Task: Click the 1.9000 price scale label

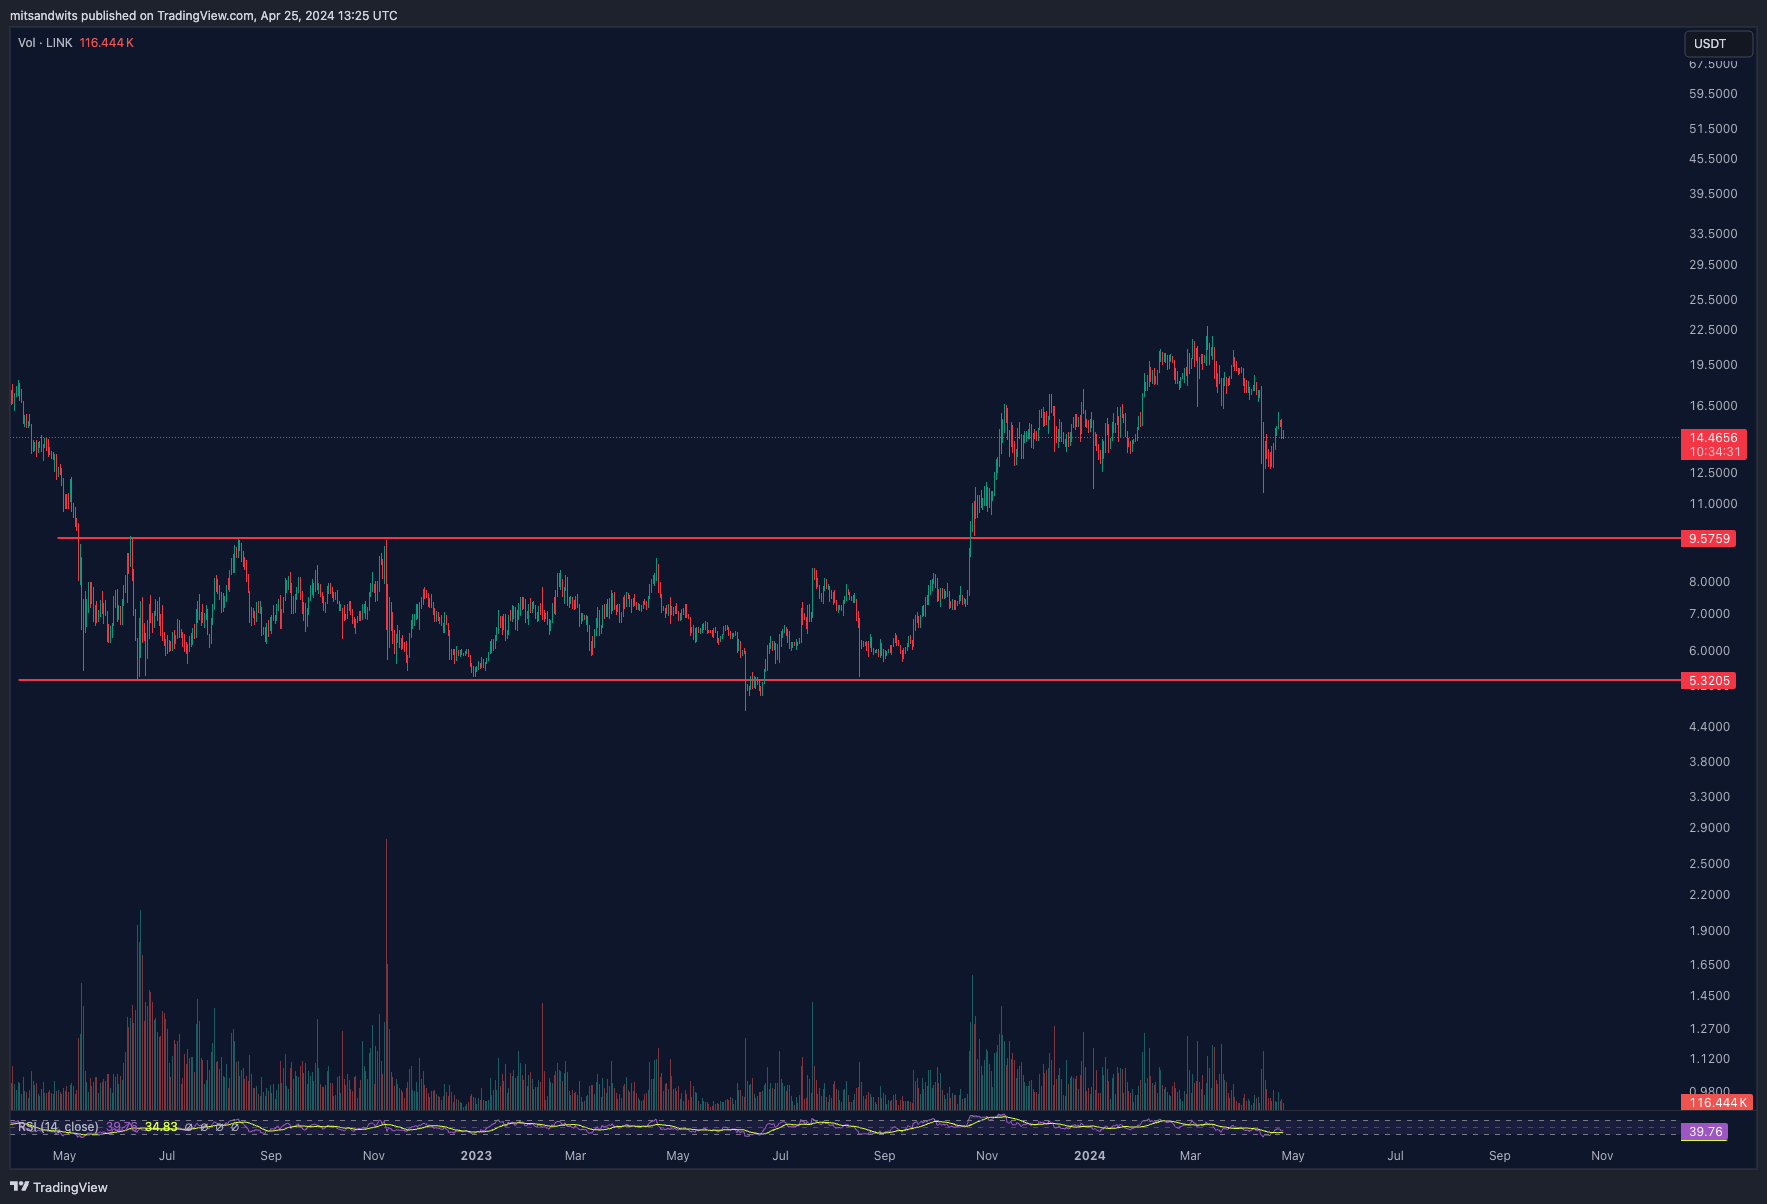Action: (1709, 931)
